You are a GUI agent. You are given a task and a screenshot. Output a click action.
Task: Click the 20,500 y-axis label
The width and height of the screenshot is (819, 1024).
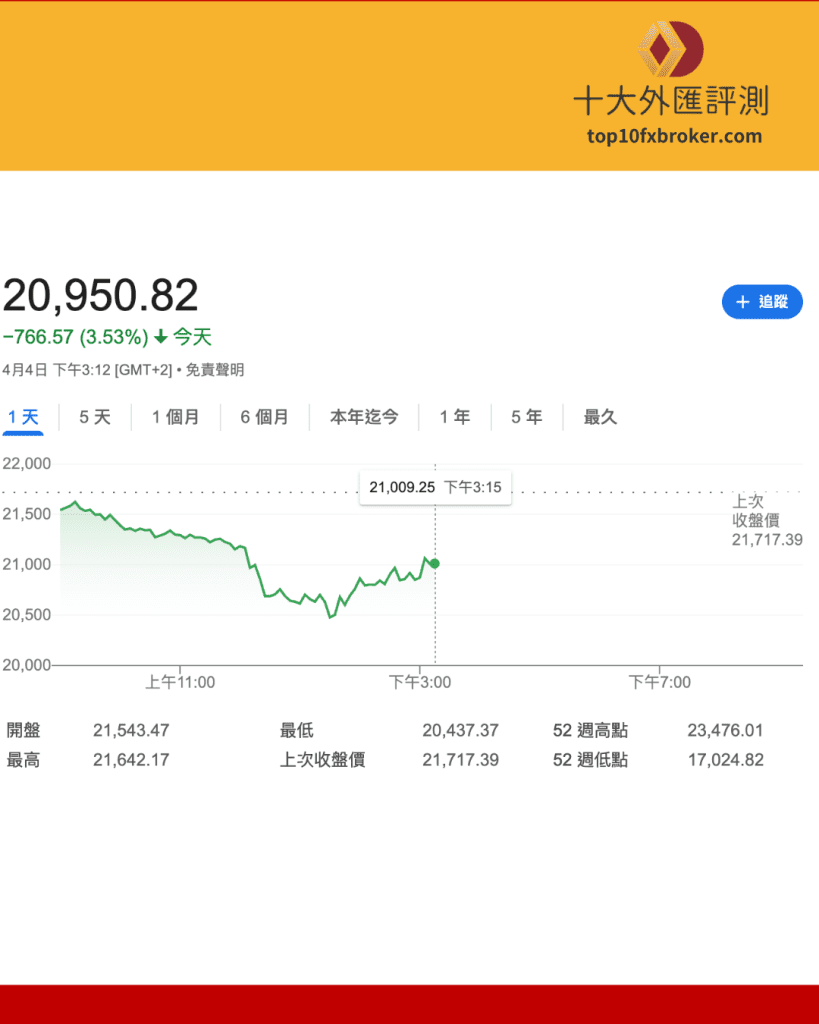point(27,615)
